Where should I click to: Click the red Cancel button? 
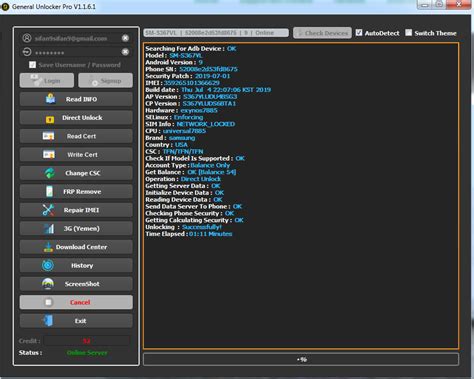[76, 302]
